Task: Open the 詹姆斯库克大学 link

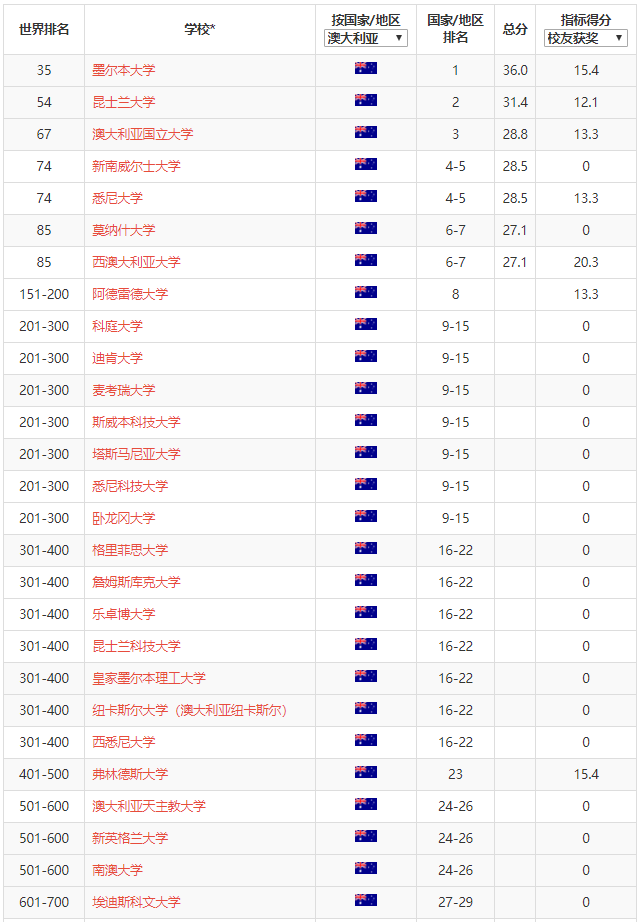Action: [x=136, y=582]
